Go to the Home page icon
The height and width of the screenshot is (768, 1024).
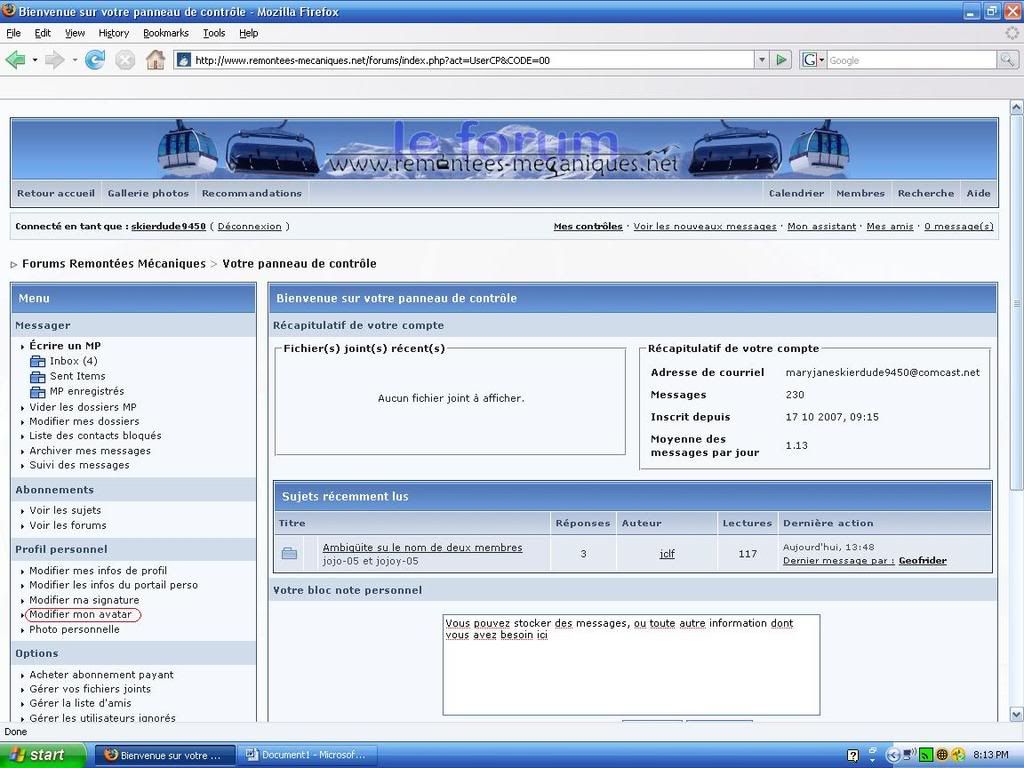point(155,60)
